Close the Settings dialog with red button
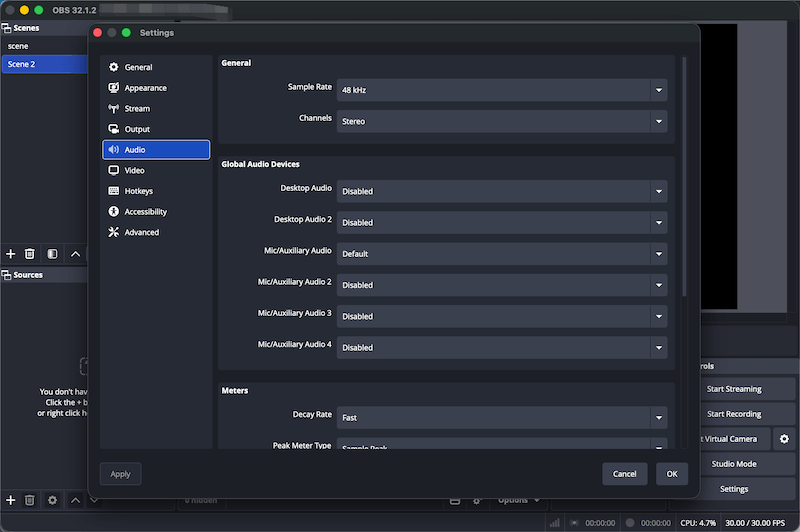Screen dimensions: 800x532 coord(97,33)
